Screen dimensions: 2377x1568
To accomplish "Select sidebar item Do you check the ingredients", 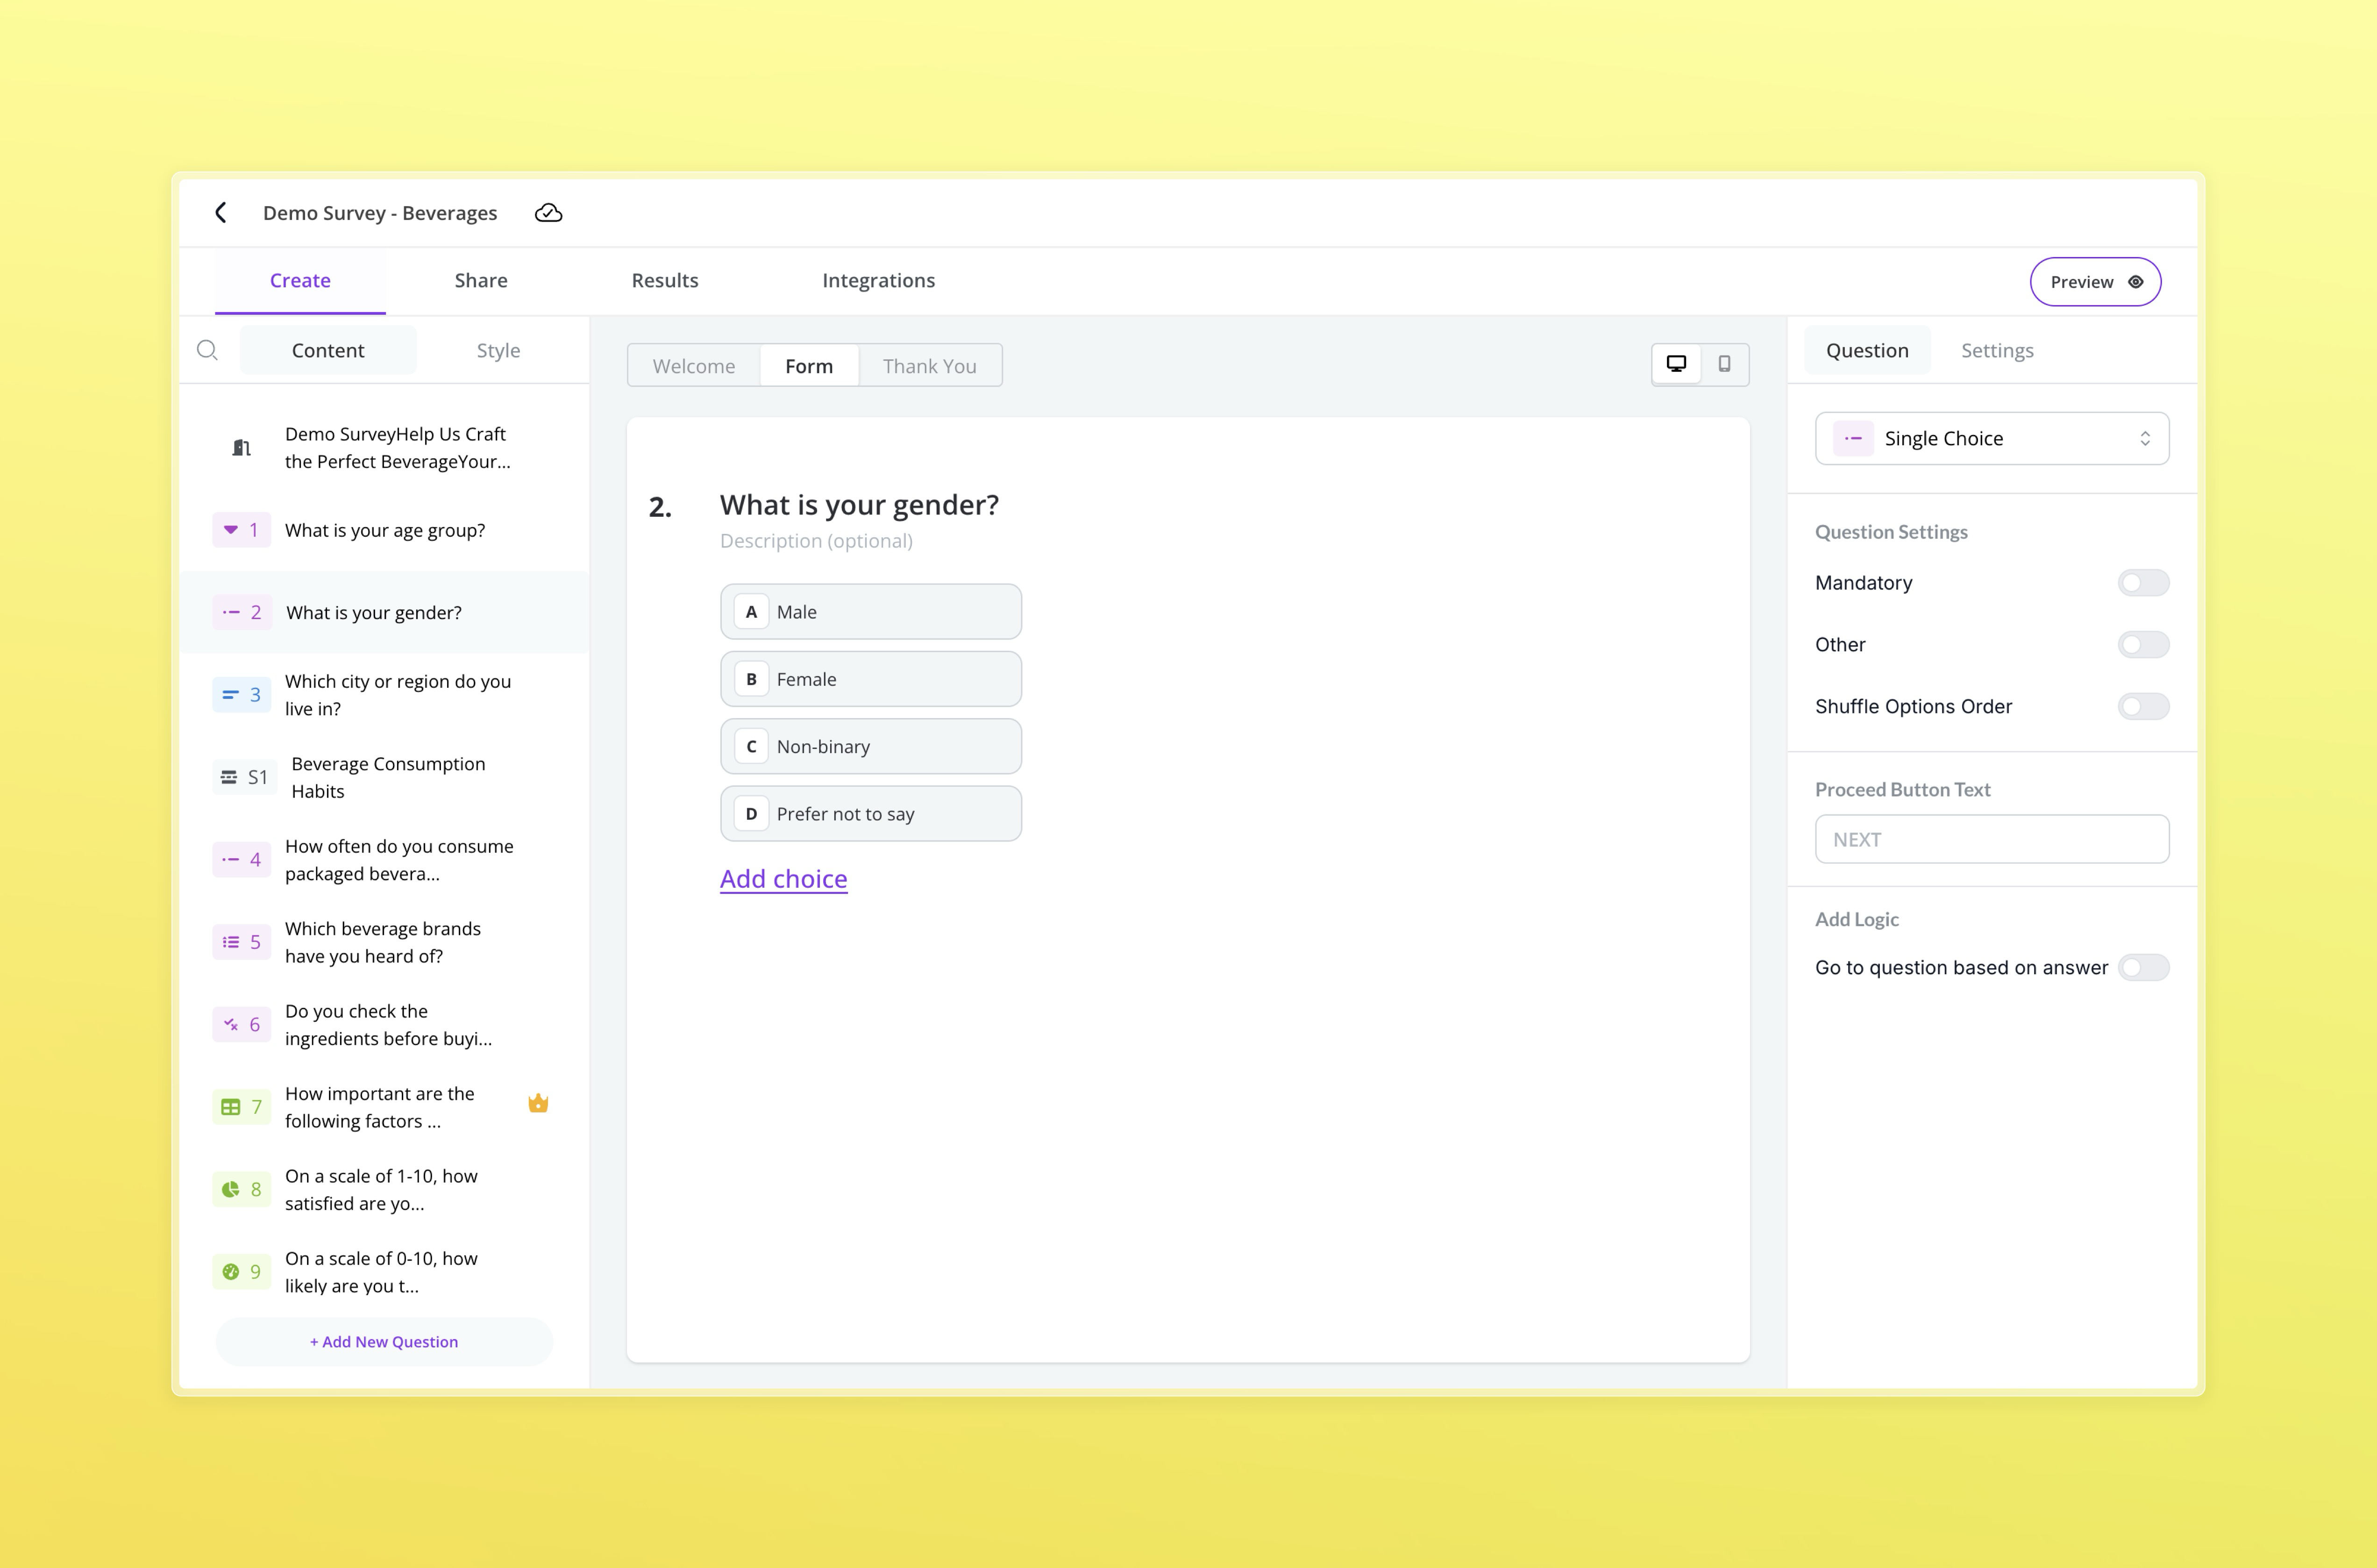I will [x=384, y=1025].
